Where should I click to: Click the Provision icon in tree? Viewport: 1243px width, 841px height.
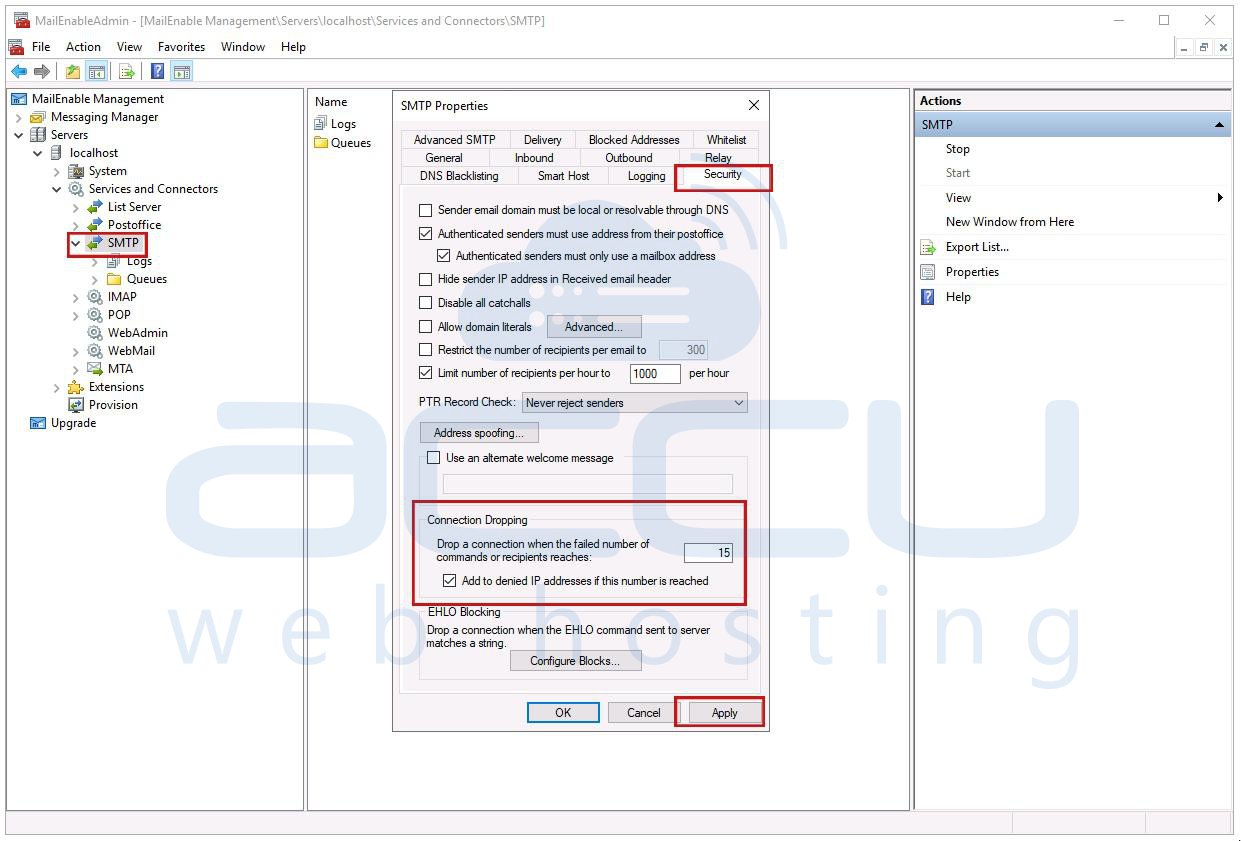point(75,405)
